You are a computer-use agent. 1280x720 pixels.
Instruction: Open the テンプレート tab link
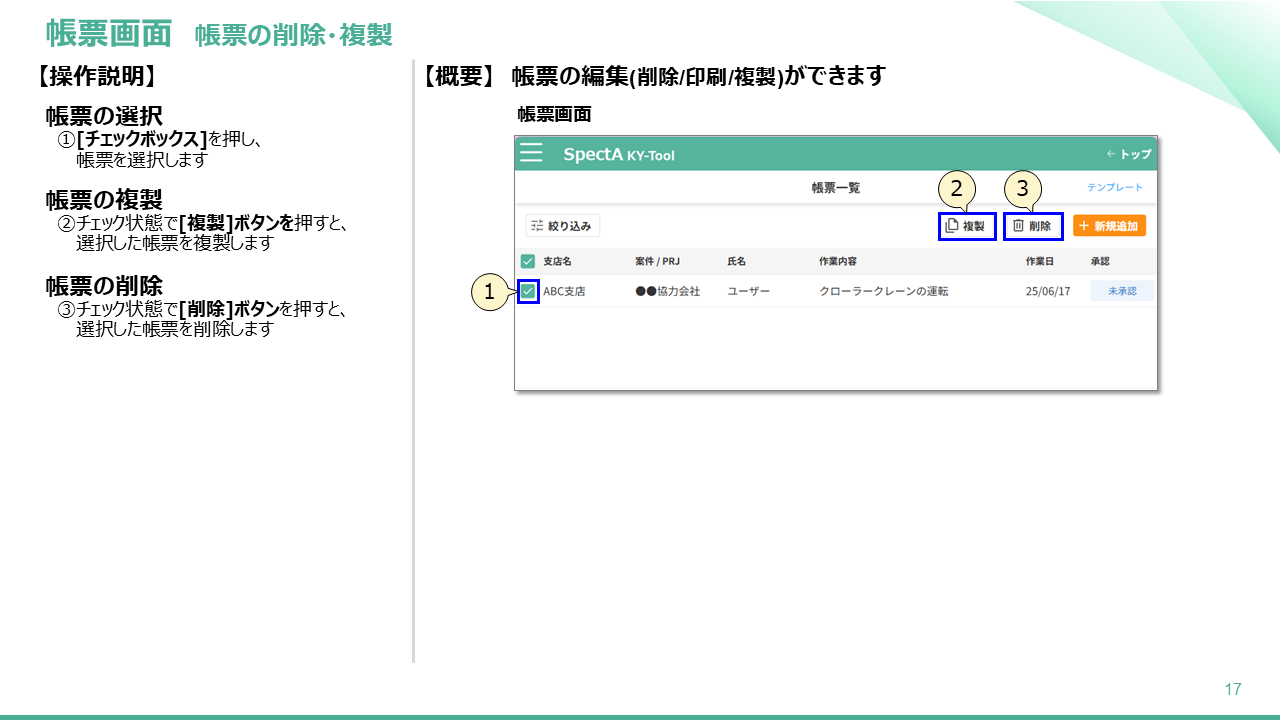1115,187
